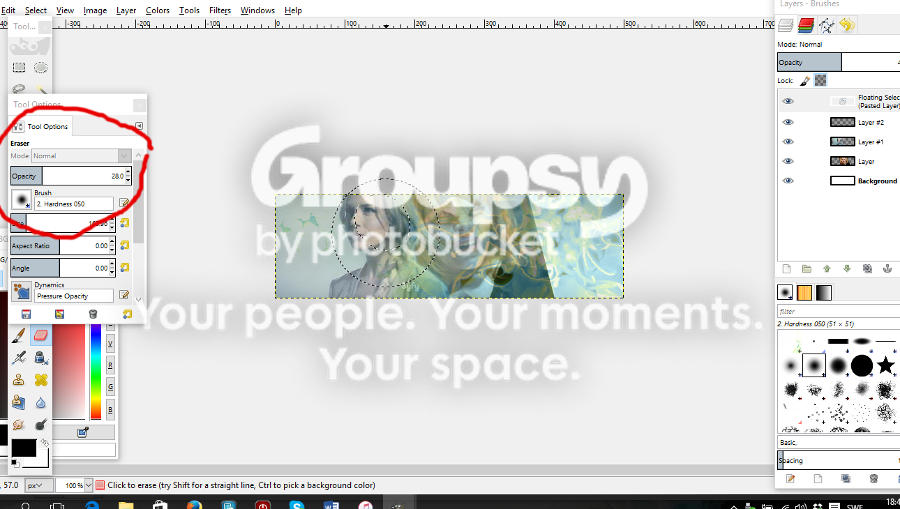Reset Angle value to default

[125, 268]
